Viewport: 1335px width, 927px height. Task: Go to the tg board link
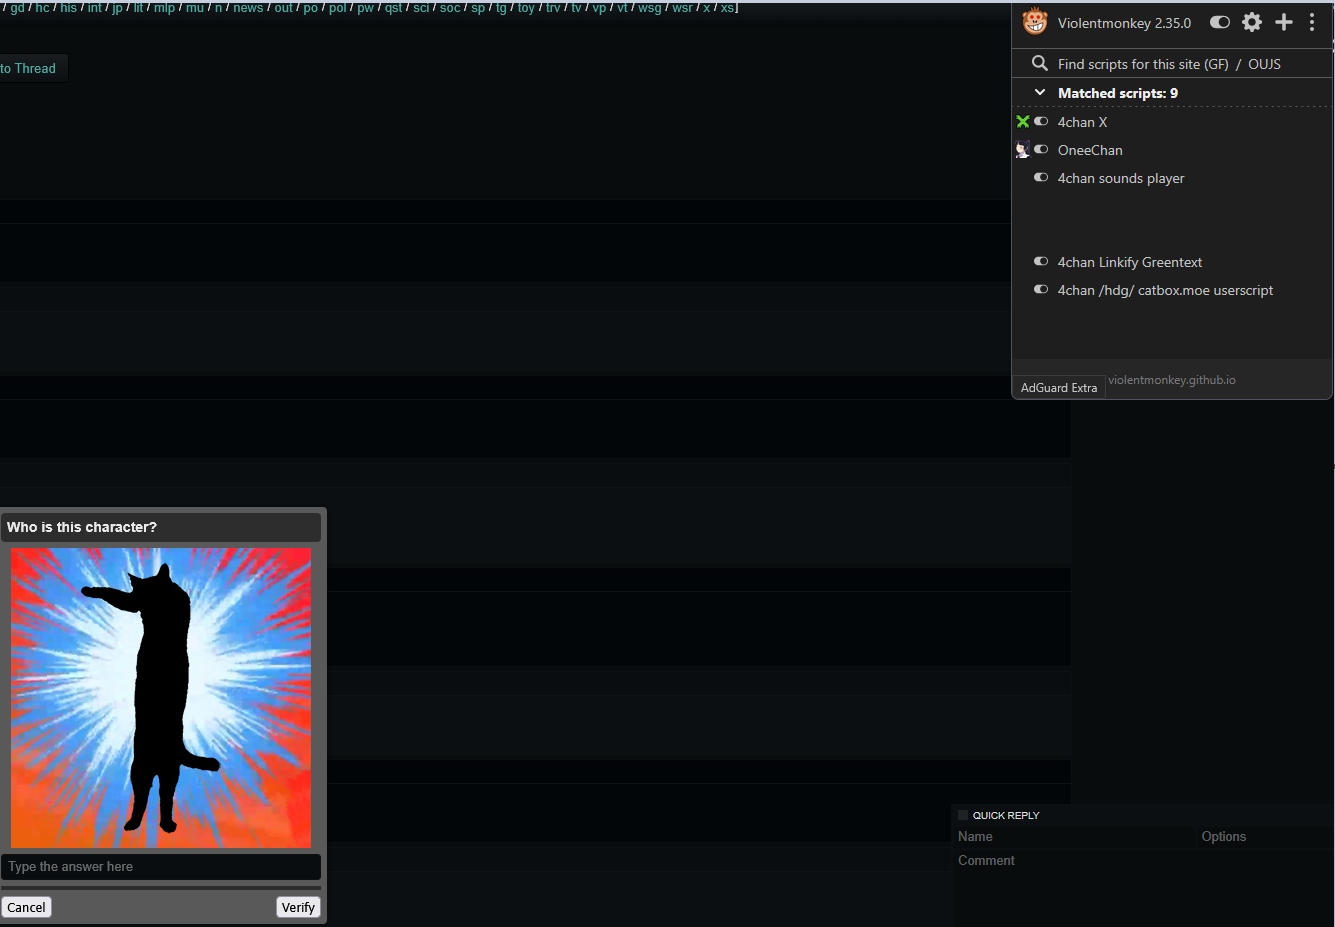[501, 8]
